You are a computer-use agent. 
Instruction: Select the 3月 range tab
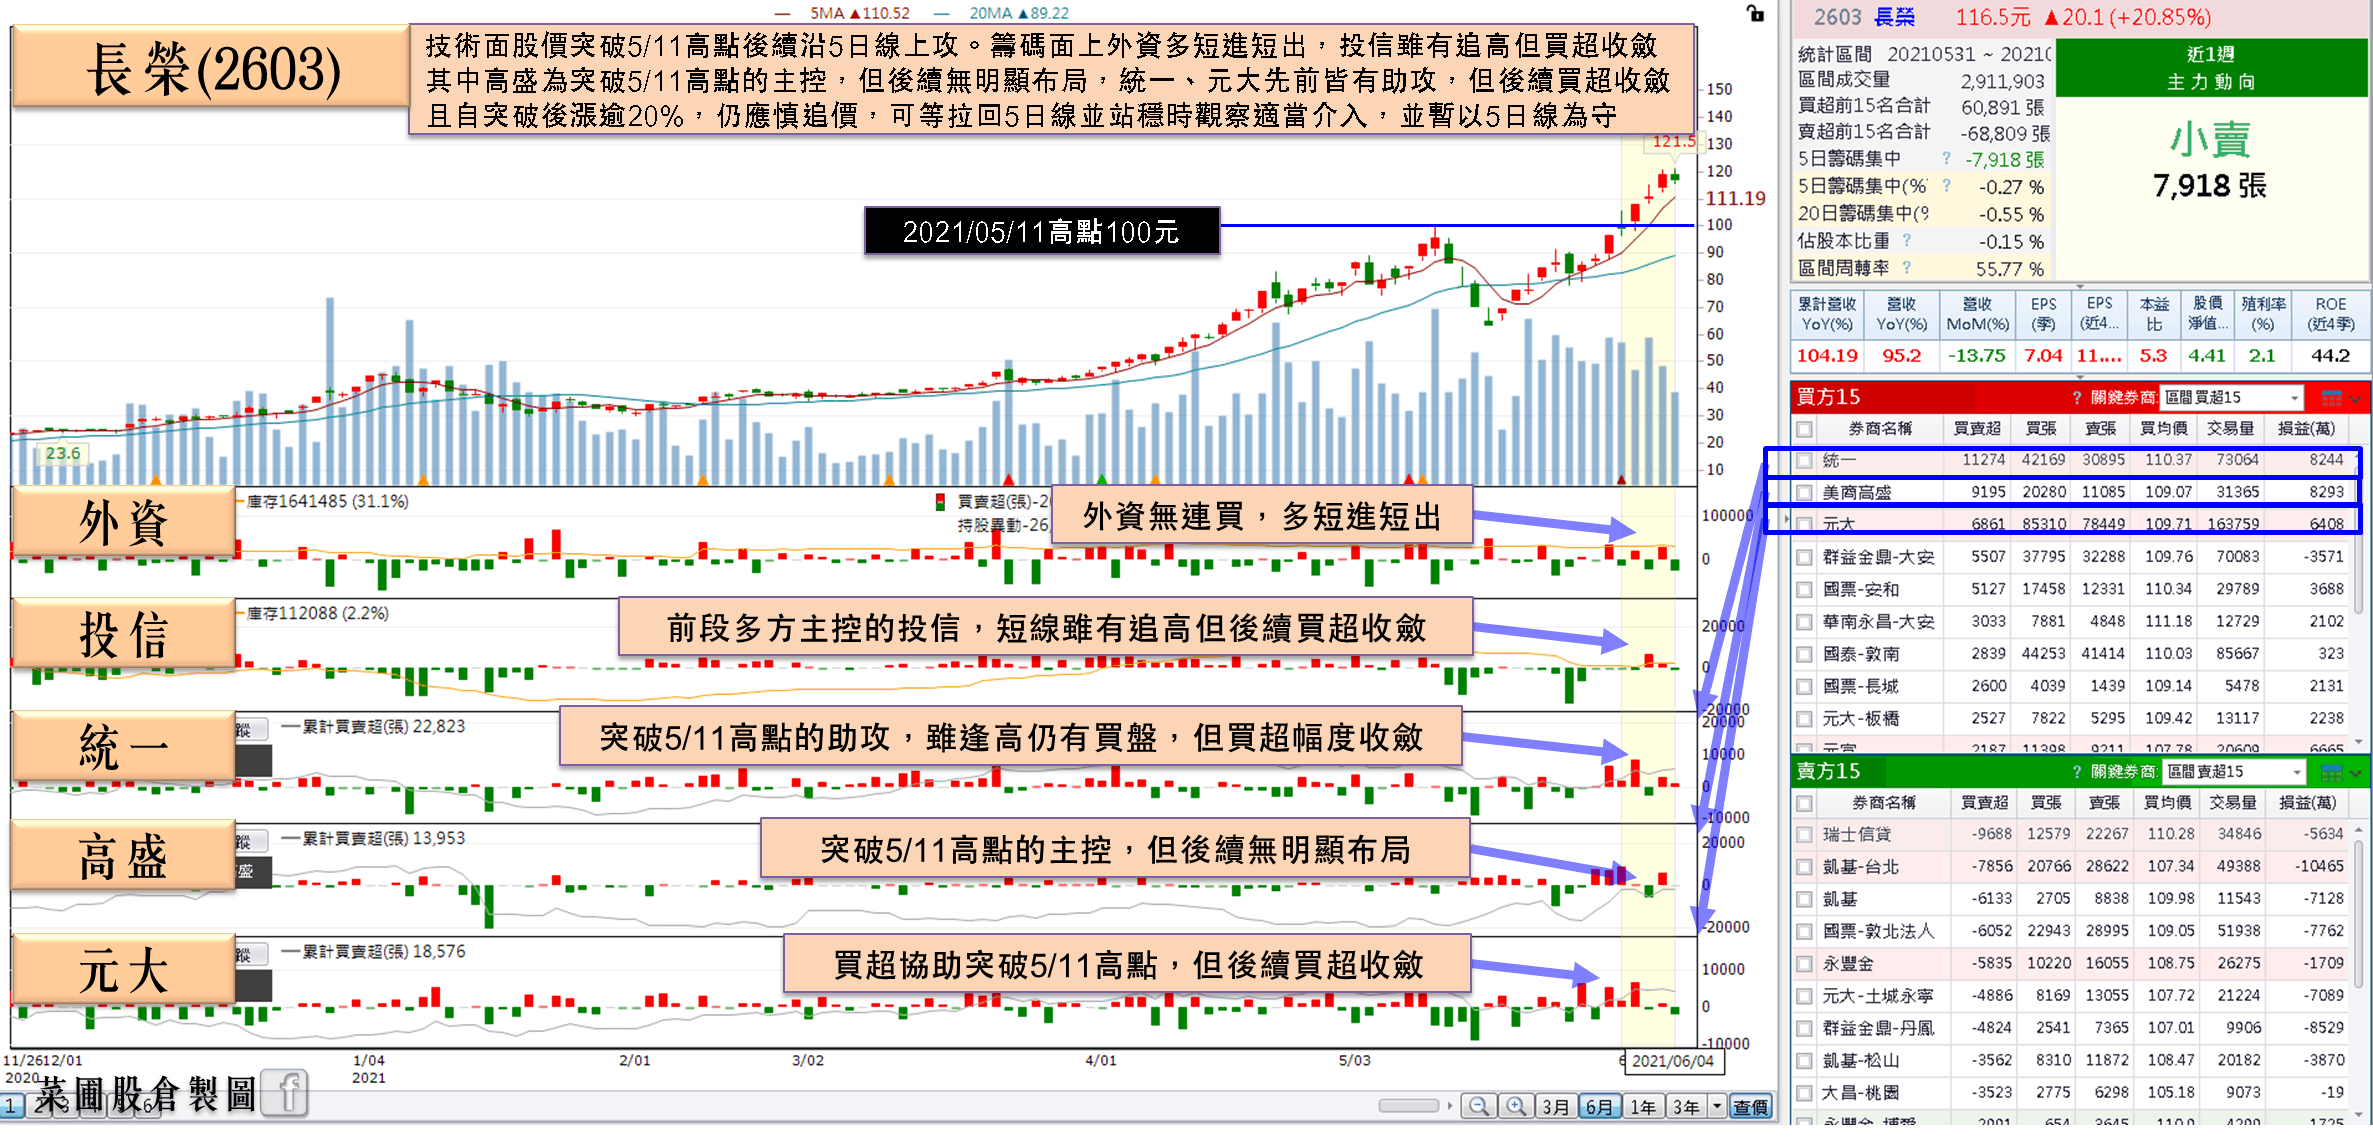(1555, 1107)
